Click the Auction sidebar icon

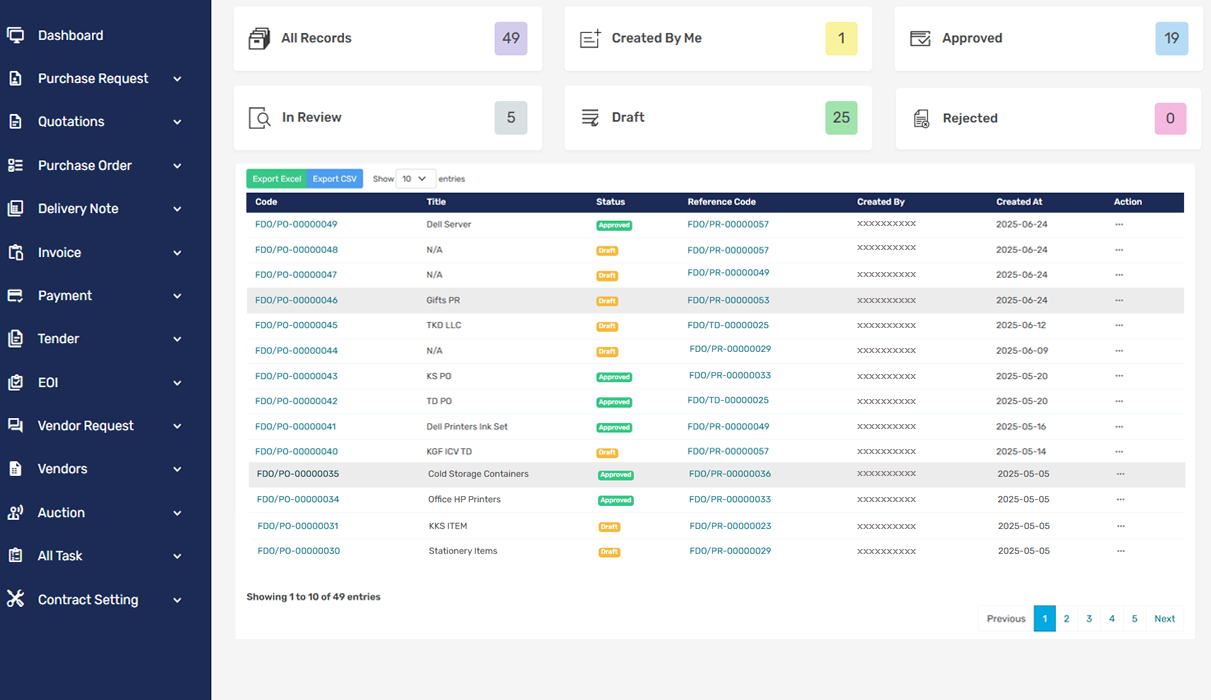[15, 512]
